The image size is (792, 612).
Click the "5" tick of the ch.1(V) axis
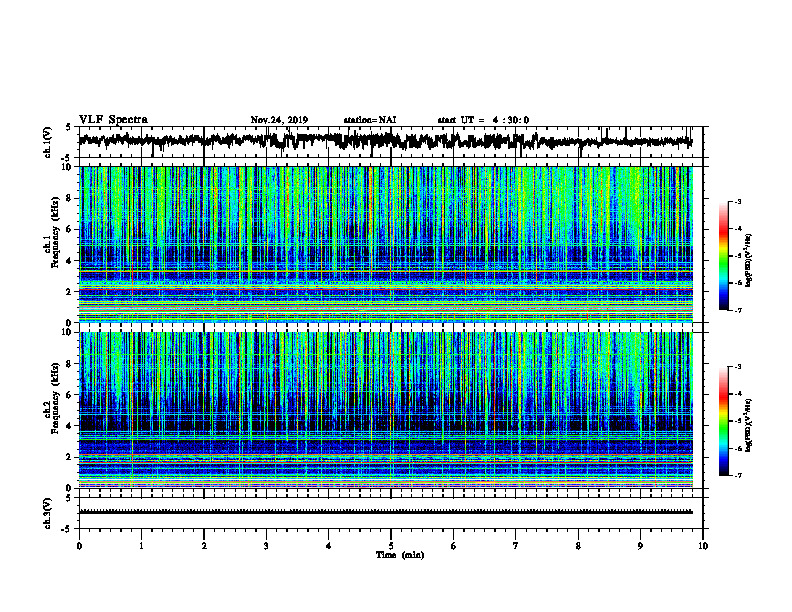coord(68,128)
